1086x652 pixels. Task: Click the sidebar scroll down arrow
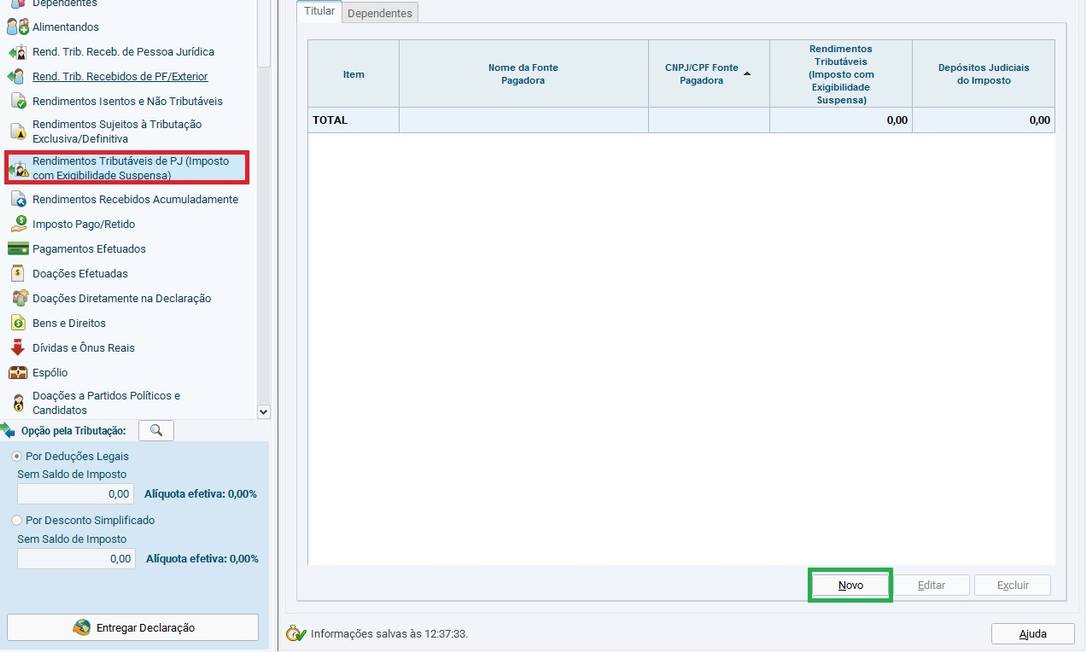[x=263, y=411]
